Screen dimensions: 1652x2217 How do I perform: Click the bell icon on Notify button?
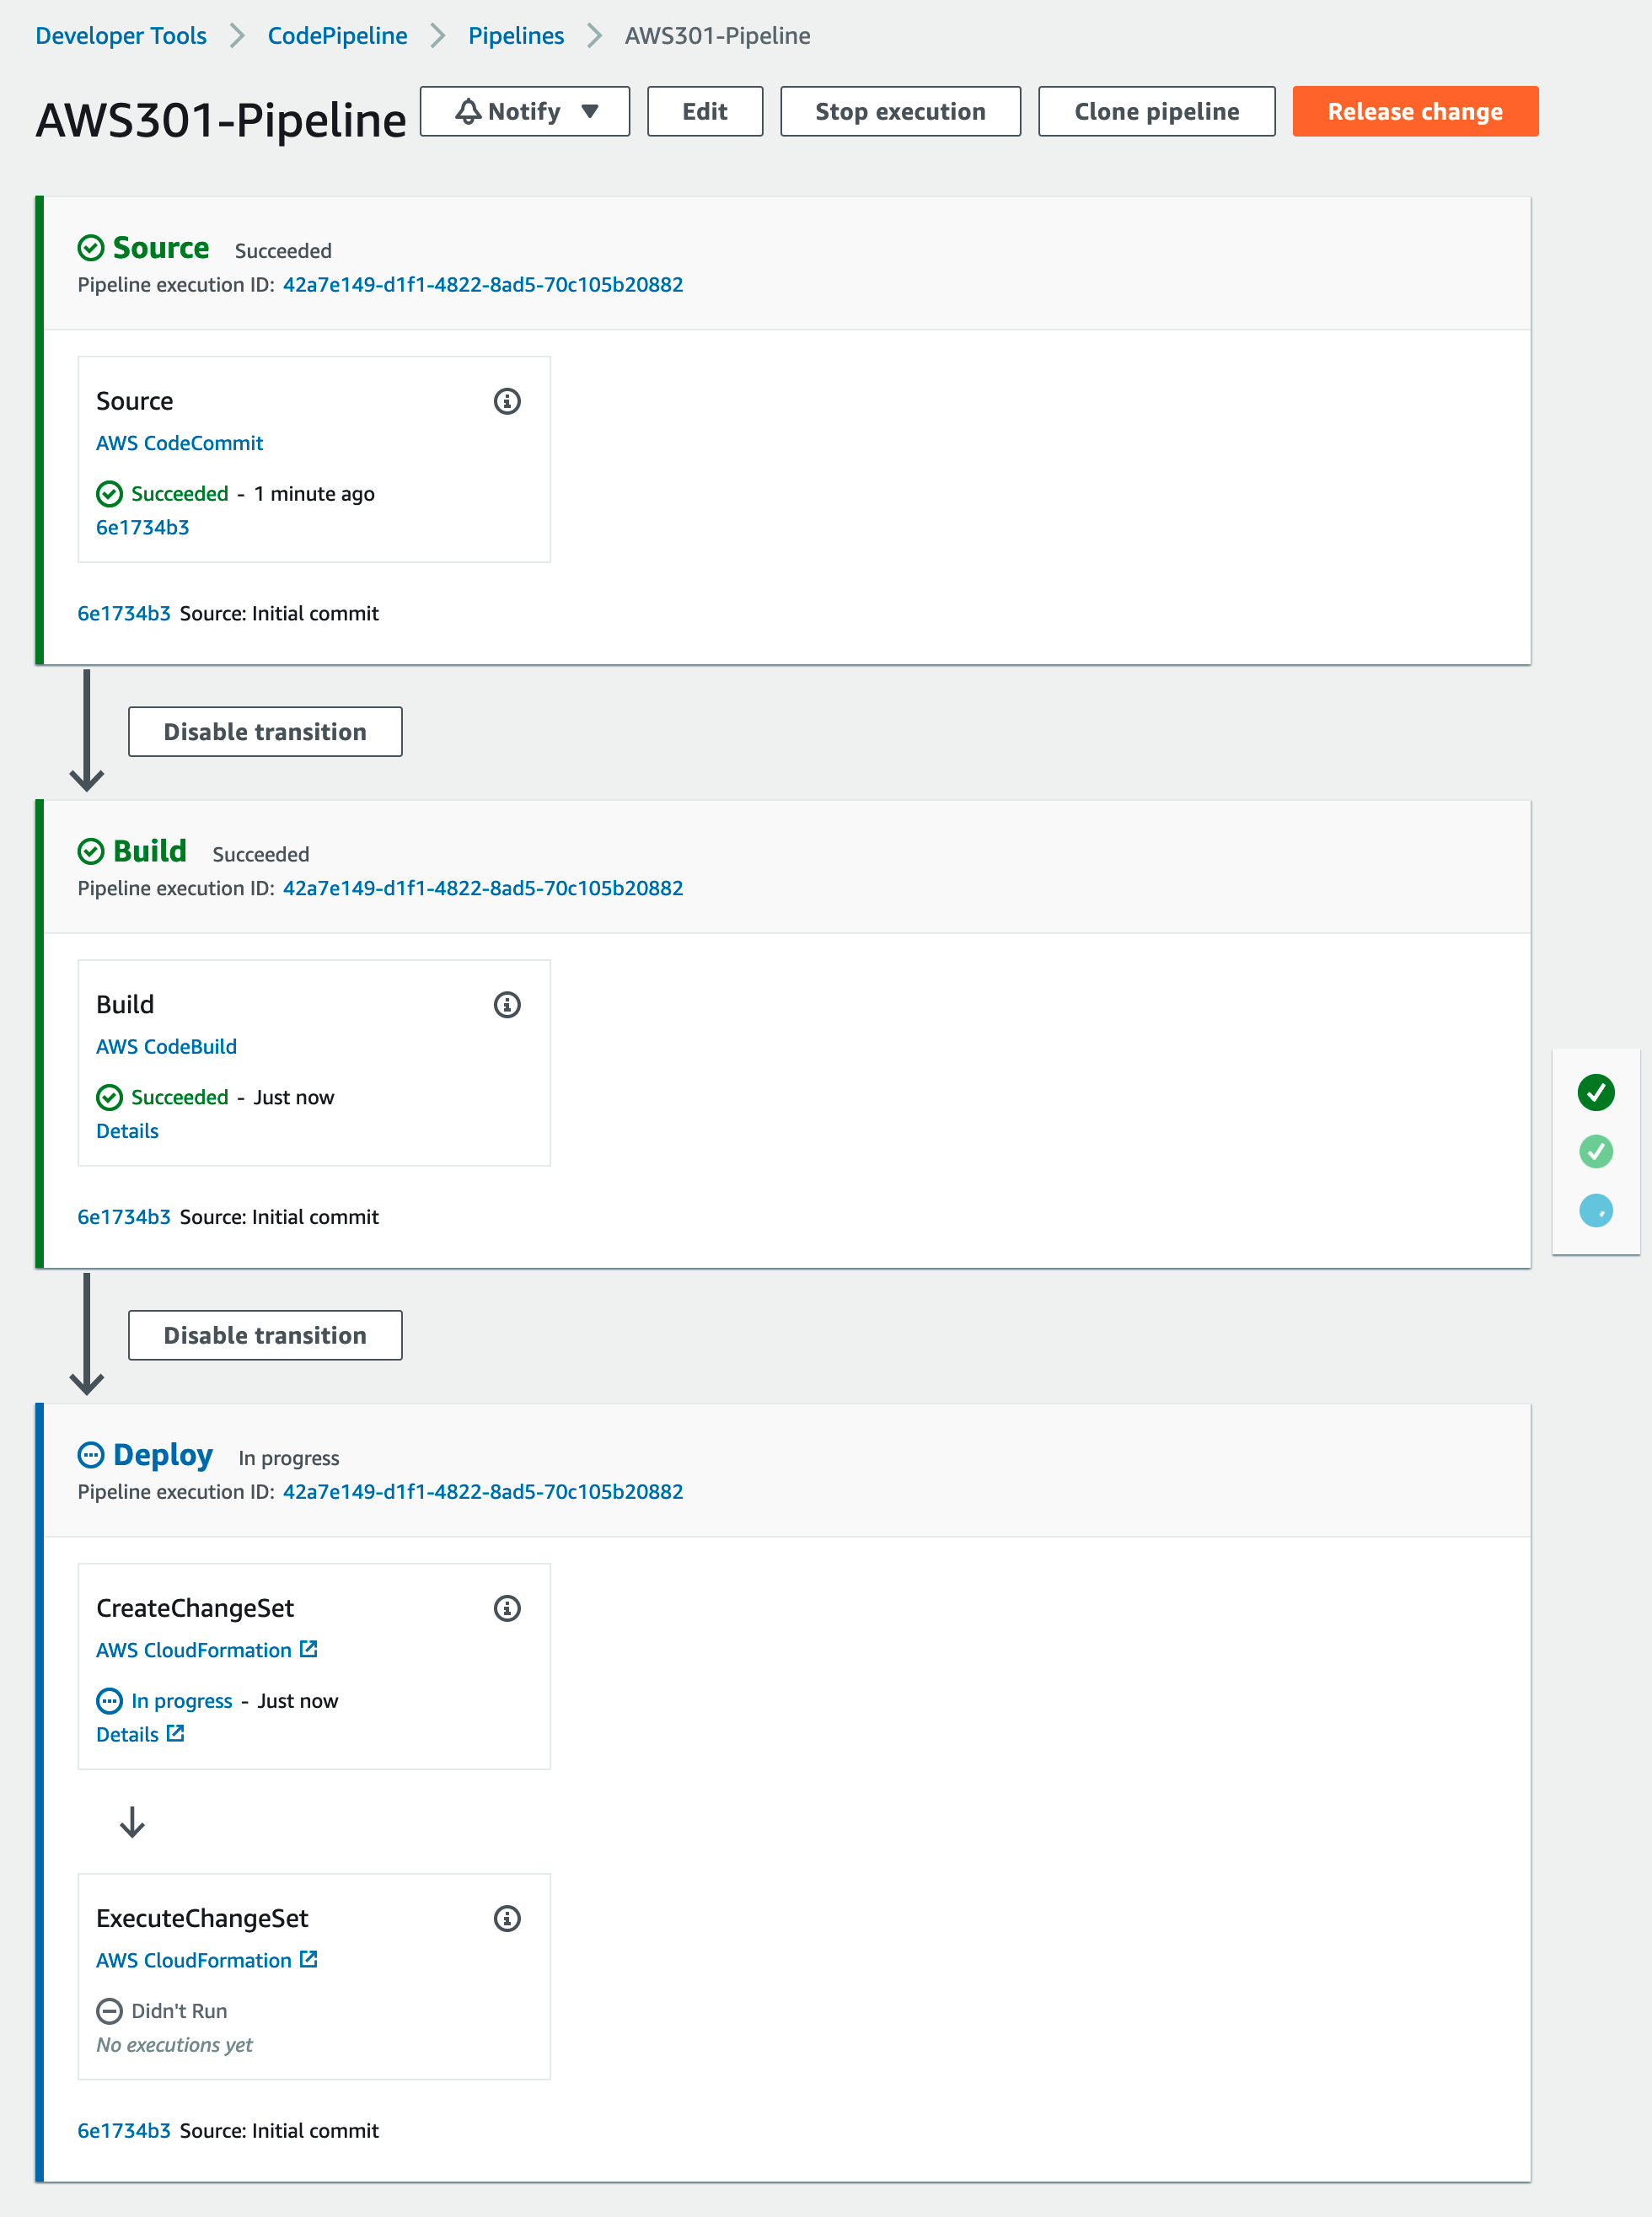point(468,111)
